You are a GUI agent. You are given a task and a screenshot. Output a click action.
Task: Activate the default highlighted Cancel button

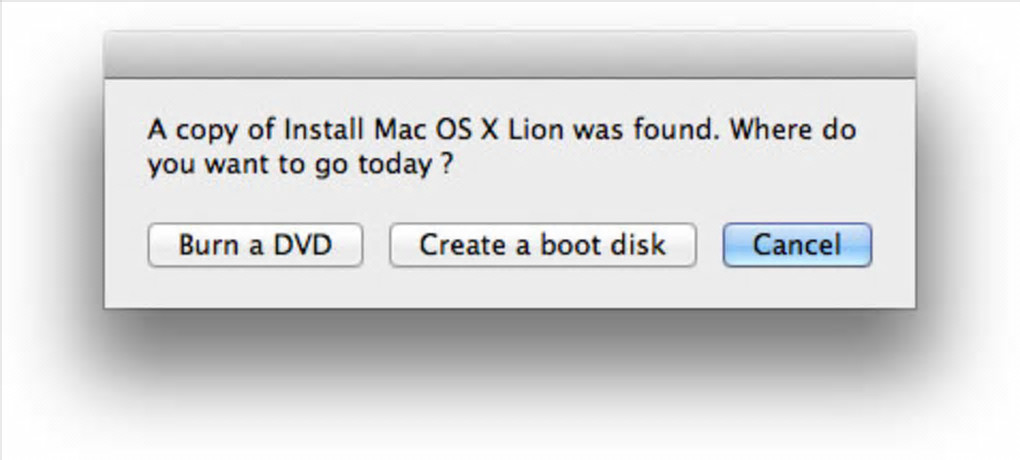pyautogui.click(x=797, y=245)
